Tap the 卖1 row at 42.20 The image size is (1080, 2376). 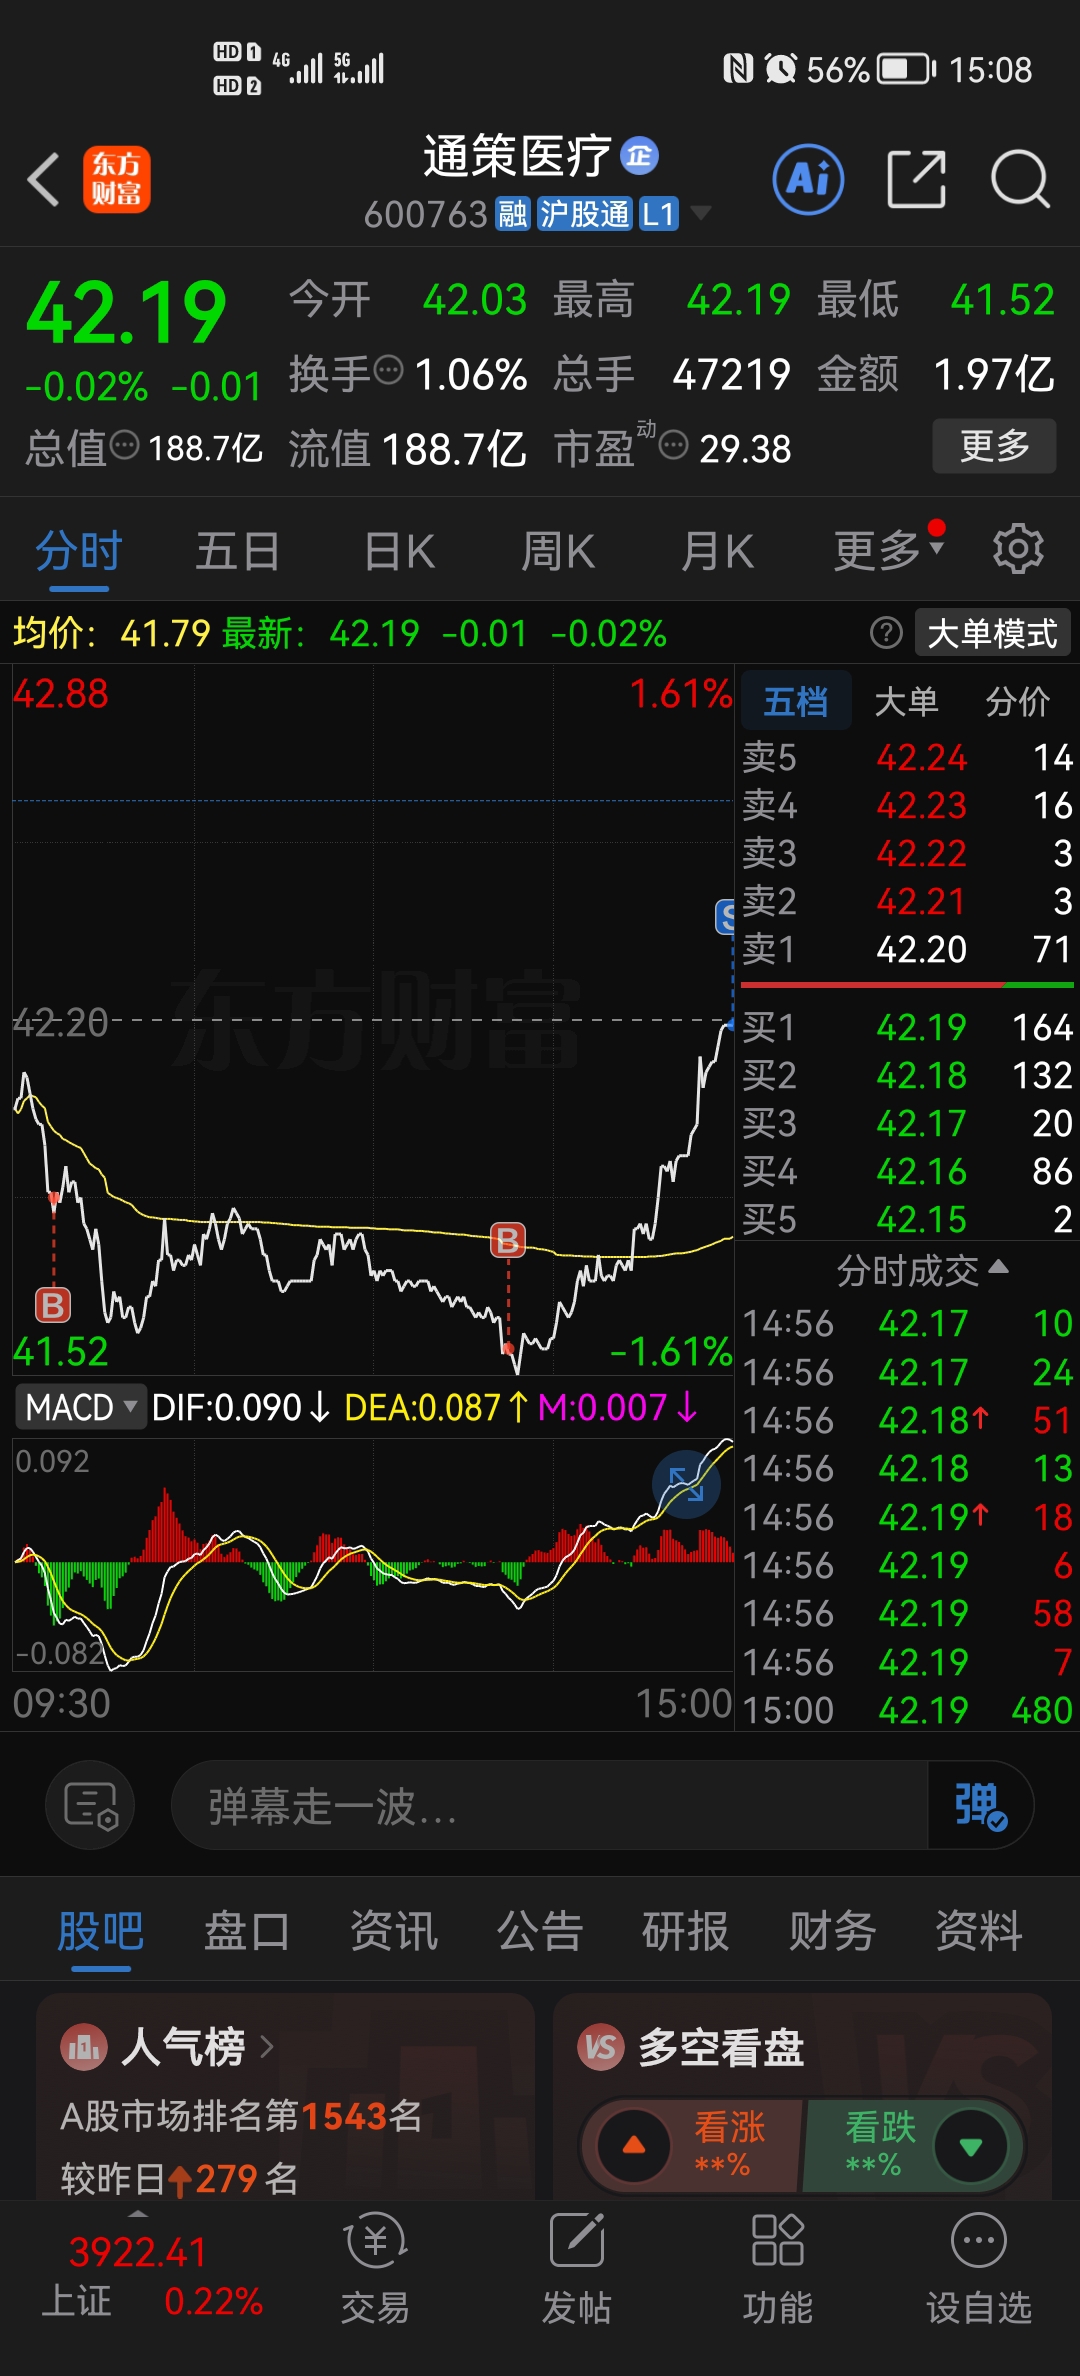907,949
